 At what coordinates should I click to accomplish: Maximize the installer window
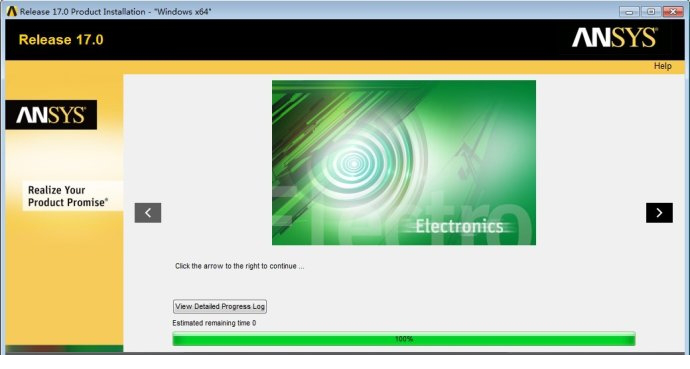pos(651,12)
